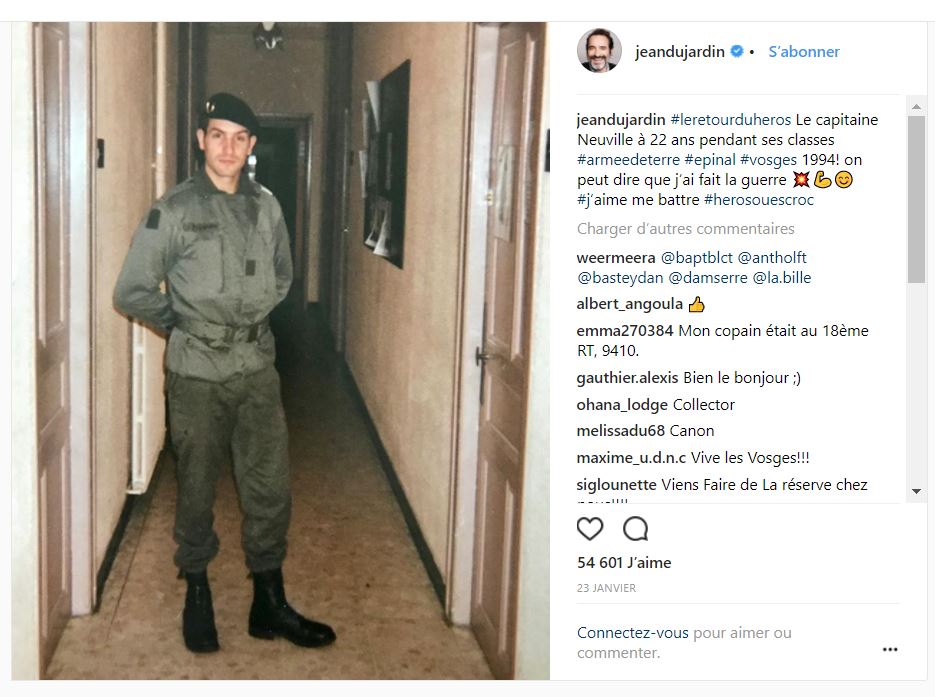Viewport: 935px width, 697px height.
Task: Click the scrollbar down arrow
Action: click(x=916, y=491)
